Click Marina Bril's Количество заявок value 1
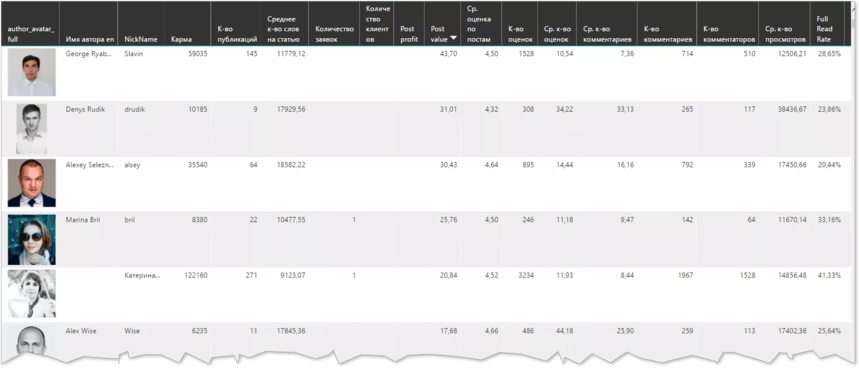859x368 pixels. click(354, 220)
